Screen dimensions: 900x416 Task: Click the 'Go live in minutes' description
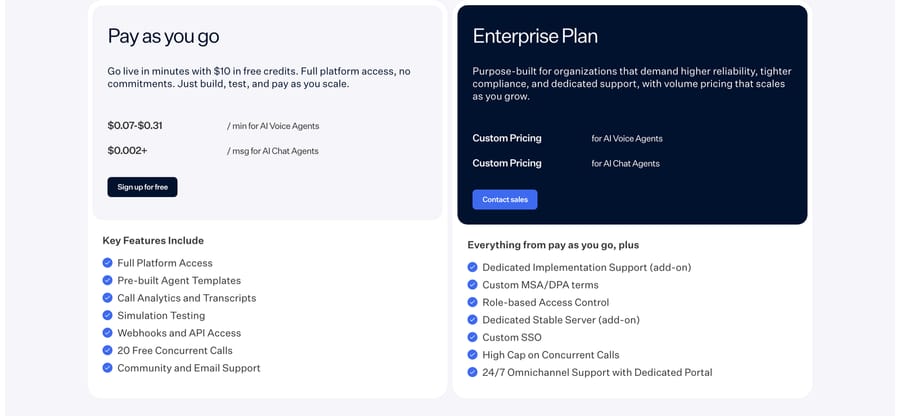[x=259, y=77]
